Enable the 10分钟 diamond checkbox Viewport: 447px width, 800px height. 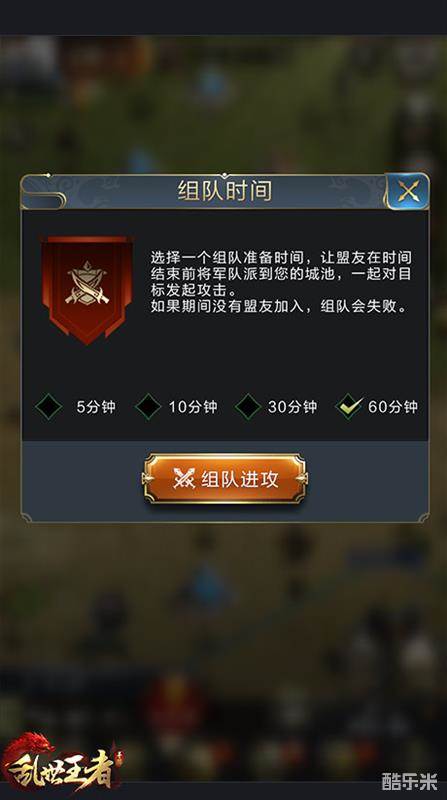pos(148,407)
